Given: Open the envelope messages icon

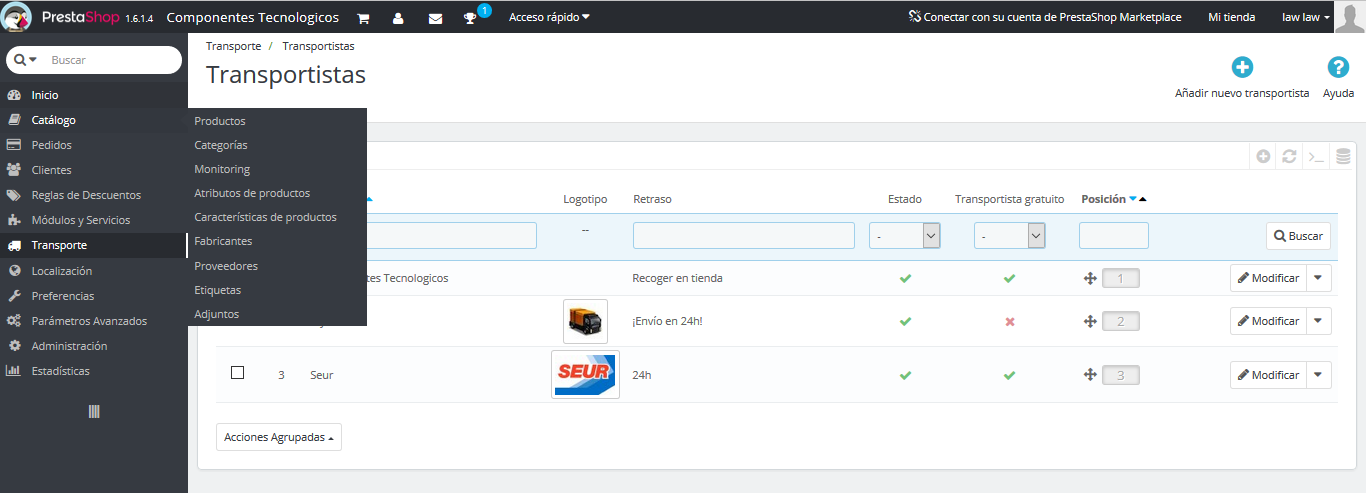Looking at the screenshot, I should point(435,18).
